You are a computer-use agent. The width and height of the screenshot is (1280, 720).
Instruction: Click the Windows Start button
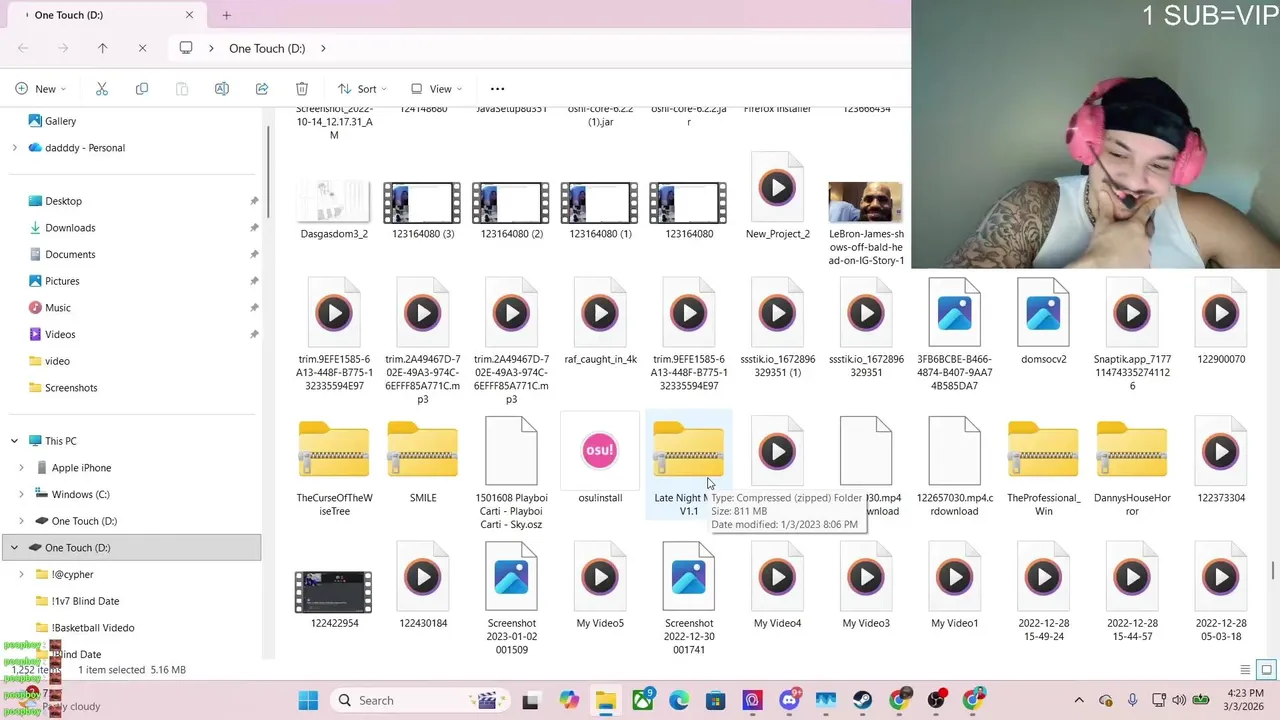(308, 700)
